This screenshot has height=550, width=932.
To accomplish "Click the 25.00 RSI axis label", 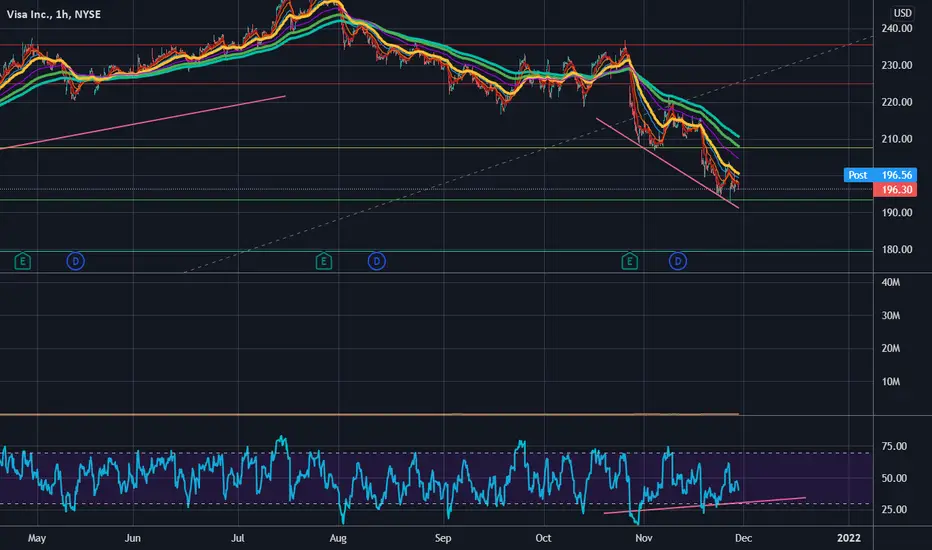I will point(894,510).
